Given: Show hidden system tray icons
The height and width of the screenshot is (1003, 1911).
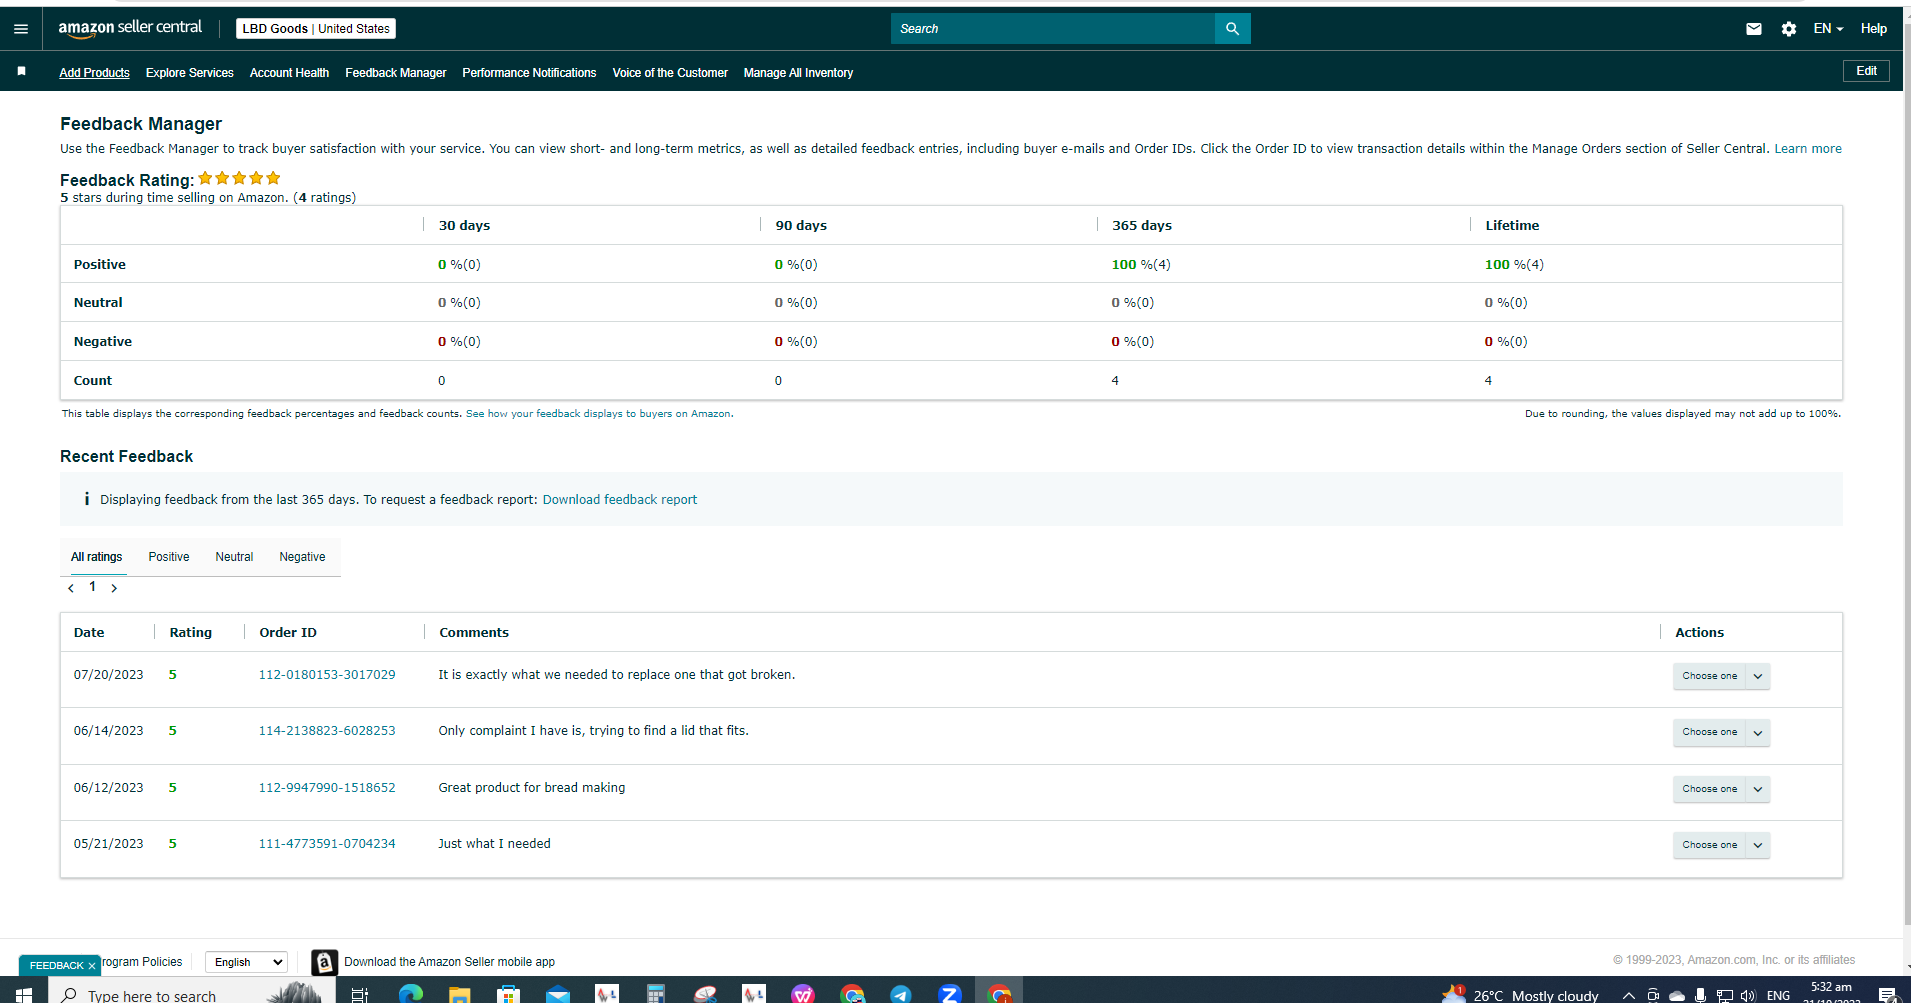Looking at the screenshot, I should pos(1628,995).
